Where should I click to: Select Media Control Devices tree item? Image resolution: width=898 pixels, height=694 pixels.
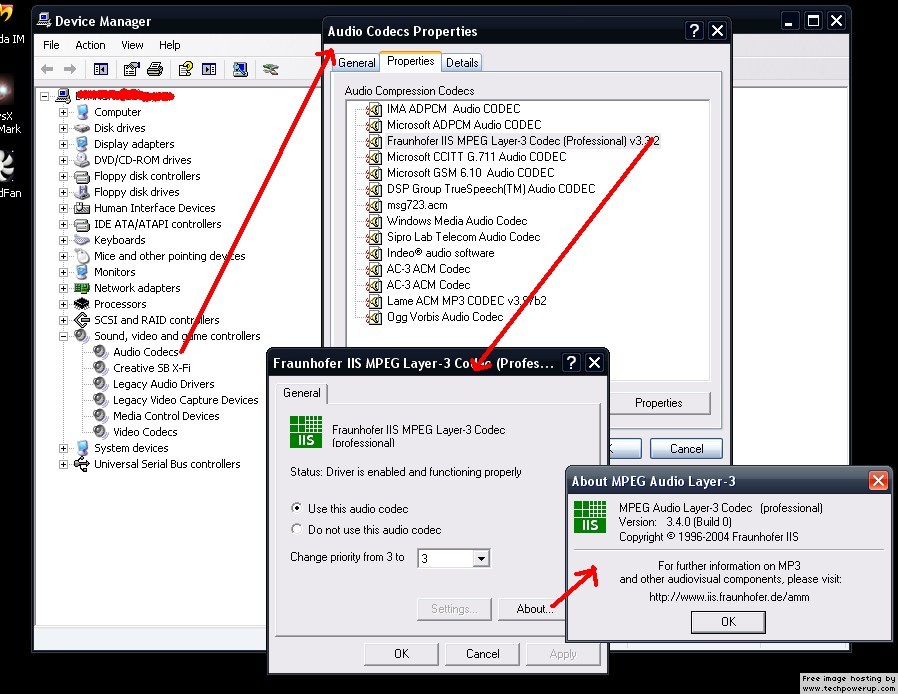(166, 416)
